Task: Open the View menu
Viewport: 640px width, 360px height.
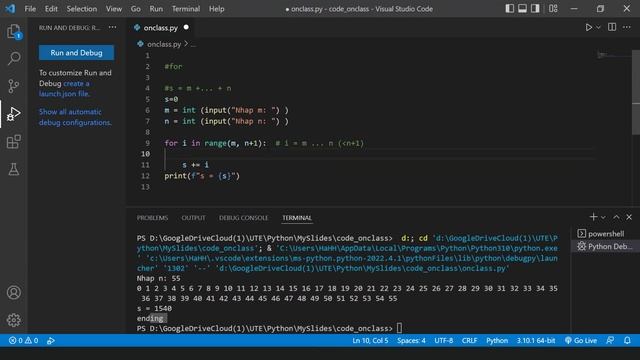Action: 114,9
